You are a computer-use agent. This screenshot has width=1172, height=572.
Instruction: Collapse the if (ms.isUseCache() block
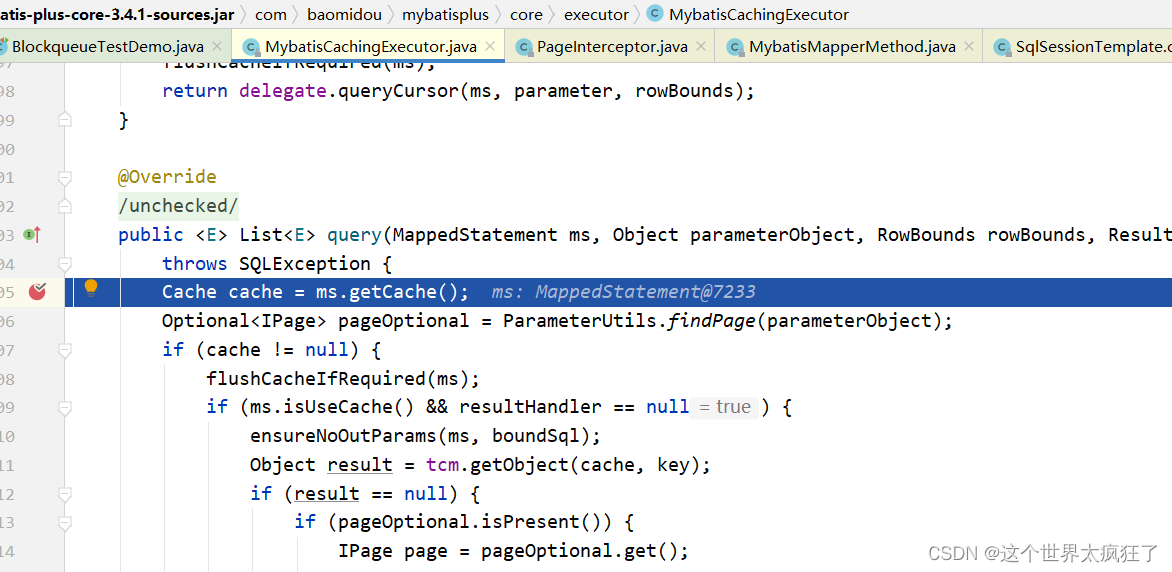[65, 408]
